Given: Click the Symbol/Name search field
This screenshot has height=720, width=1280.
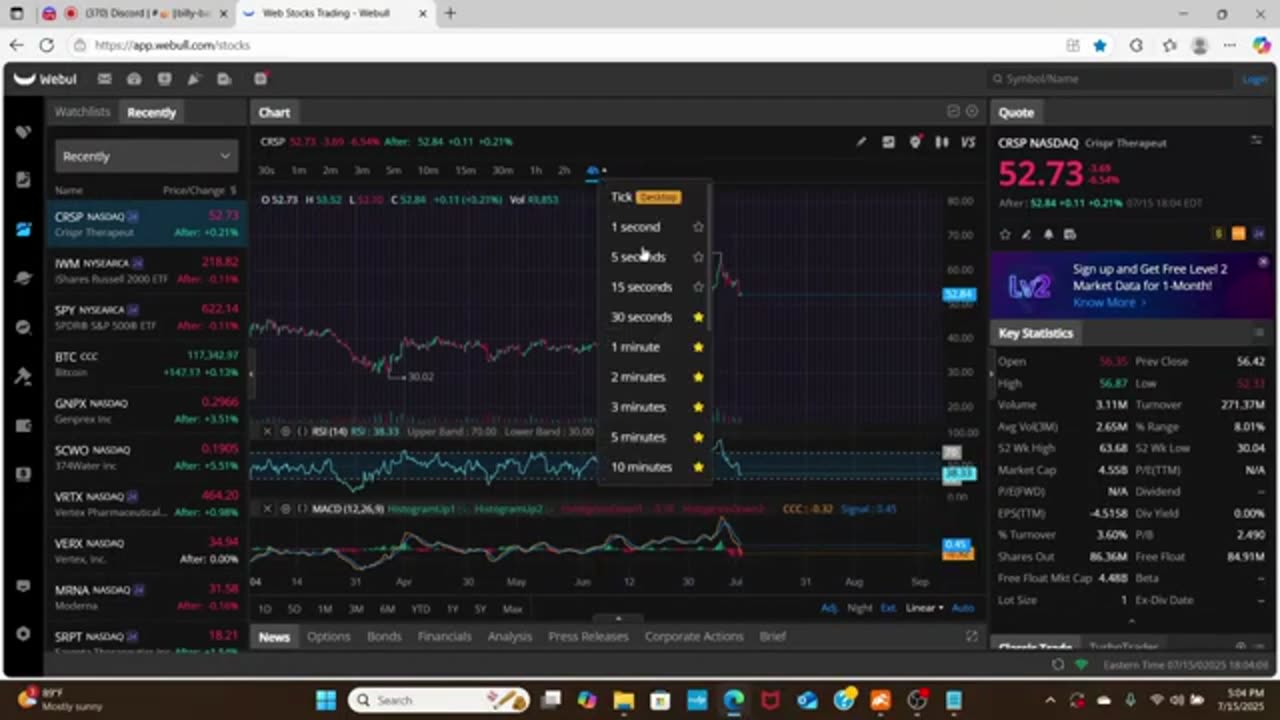Looking at the screenshot, I should tap(1110, 79).
